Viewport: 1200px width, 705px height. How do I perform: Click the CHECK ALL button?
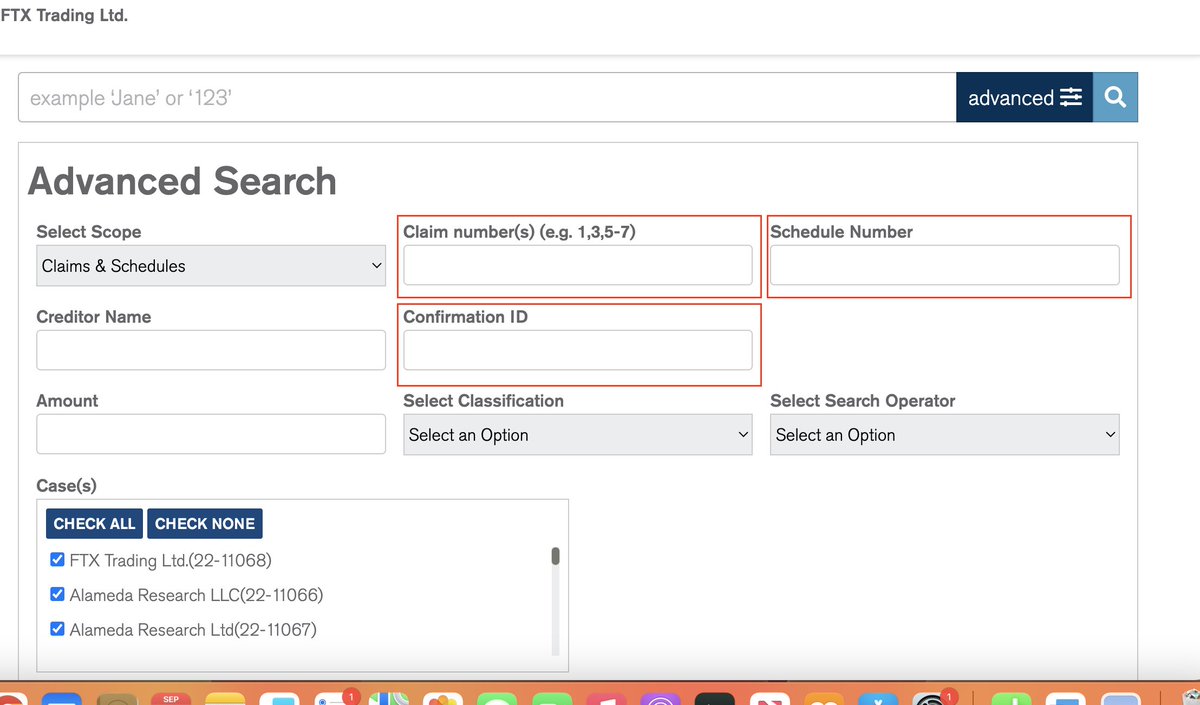(x=94, y=523)
